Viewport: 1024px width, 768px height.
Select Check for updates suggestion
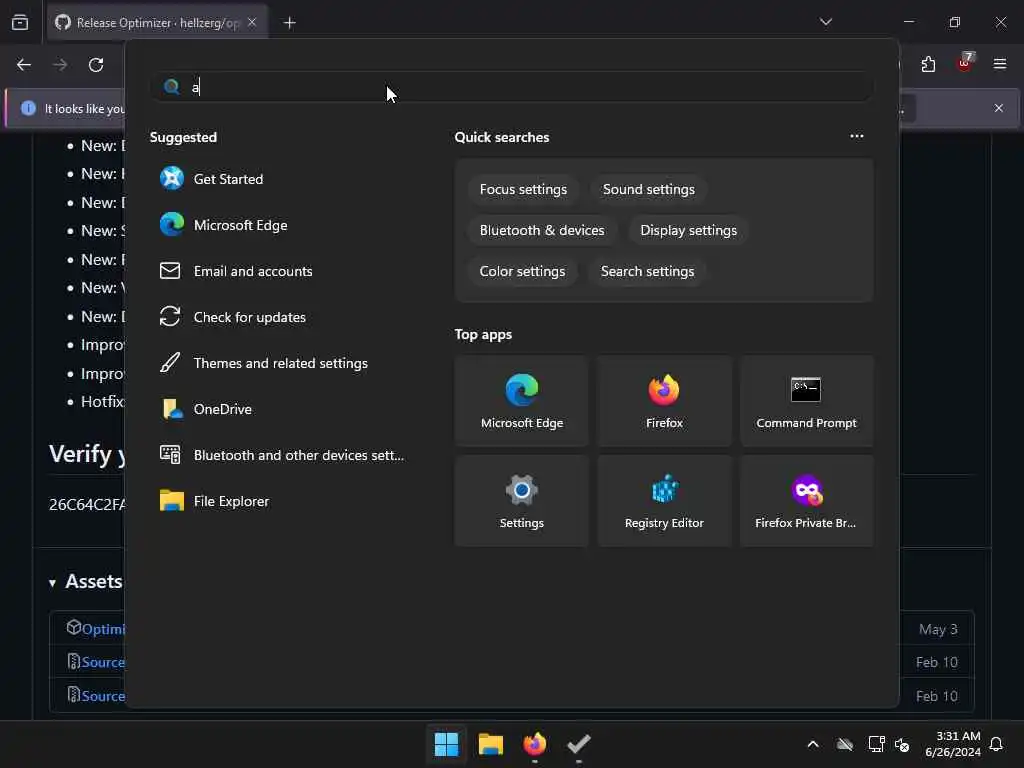(281, 317)
